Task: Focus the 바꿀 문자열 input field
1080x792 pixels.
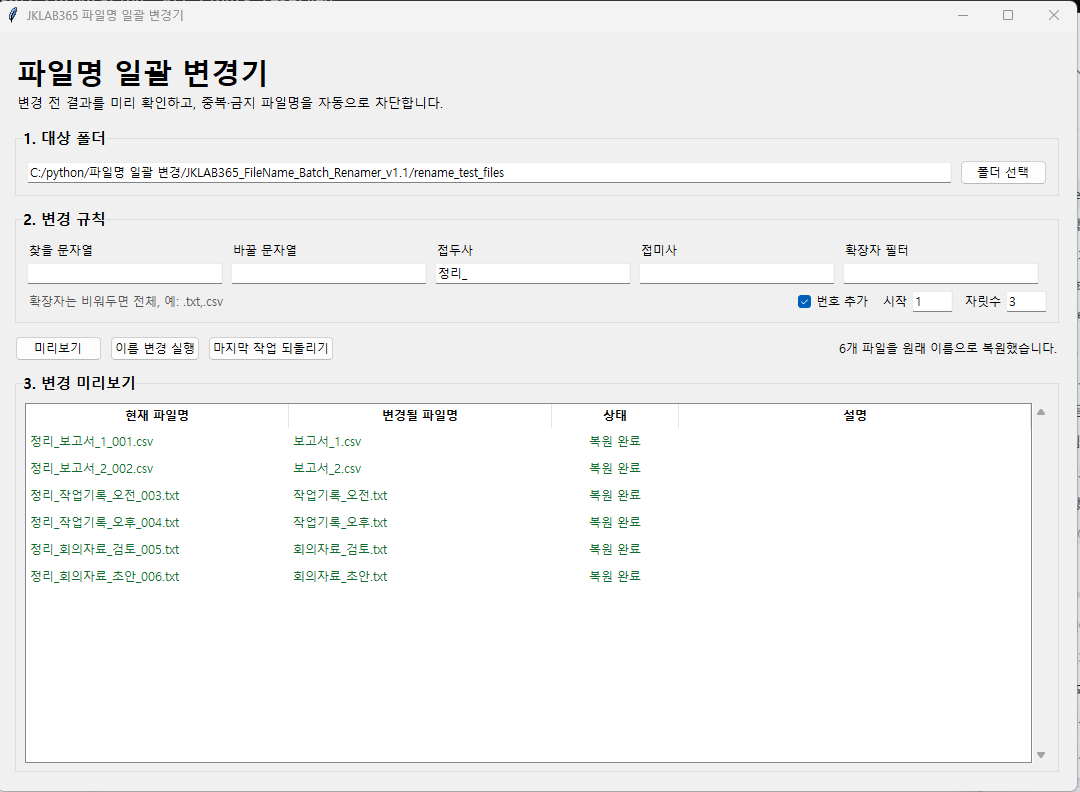Action: coord(329,273)
